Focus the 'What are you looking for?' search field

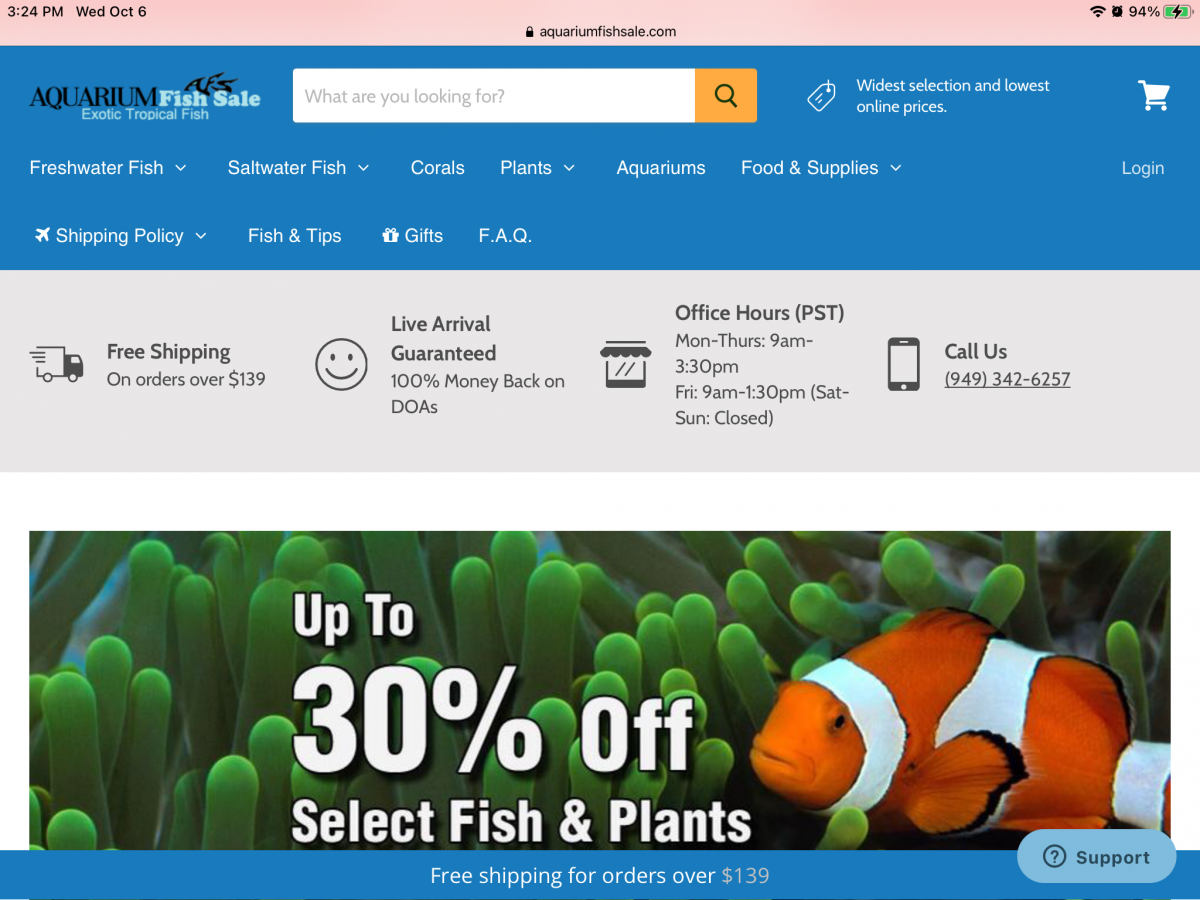click(x=494, y=96)
